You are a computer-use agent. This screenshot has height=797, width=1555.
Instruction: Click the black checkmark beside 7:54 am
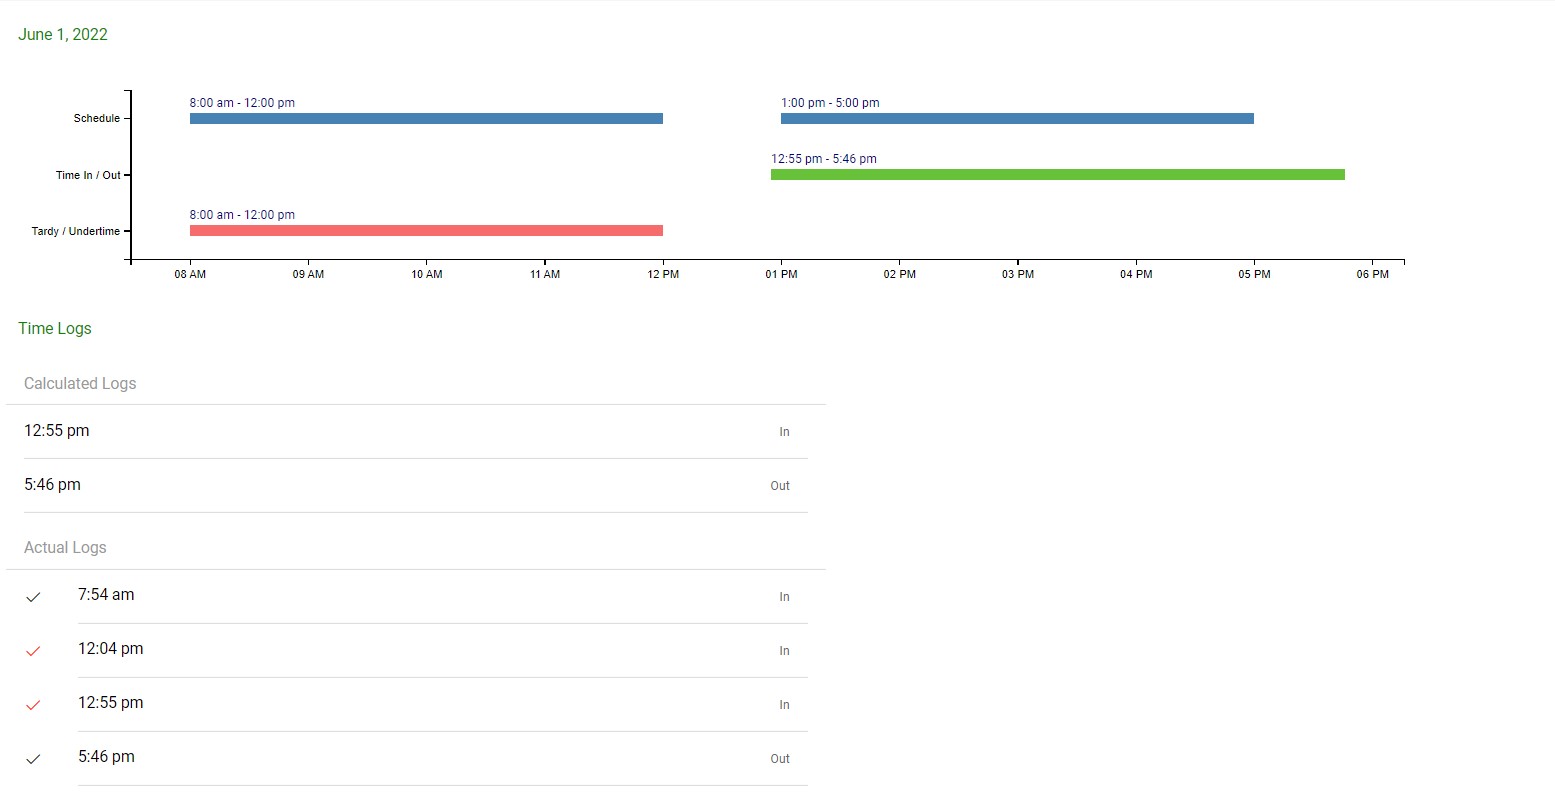pyautogui.click(x=33, y=597)
